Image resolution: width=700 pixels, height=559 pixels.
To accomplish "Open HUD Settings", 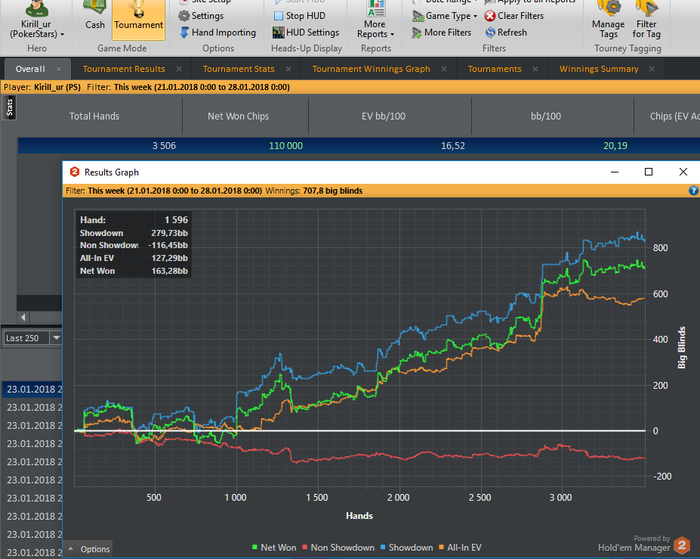I will [x=306, y=33].
